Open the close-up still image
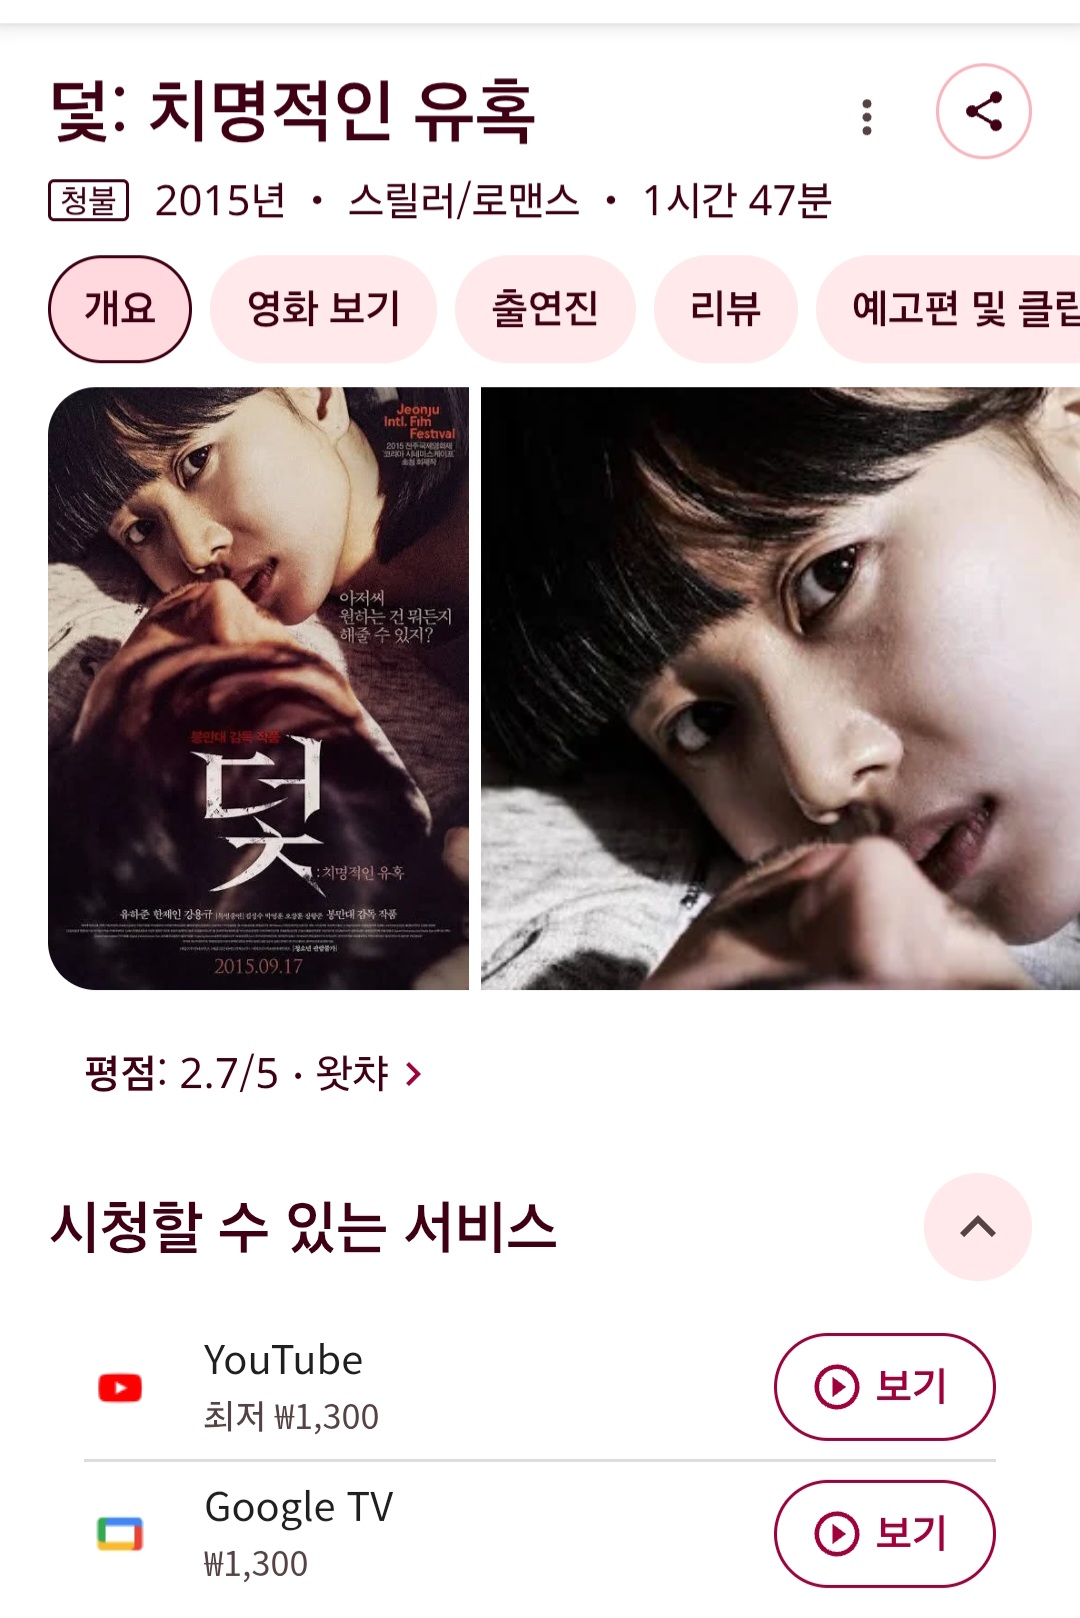1080x1618 pixels. 780,688
